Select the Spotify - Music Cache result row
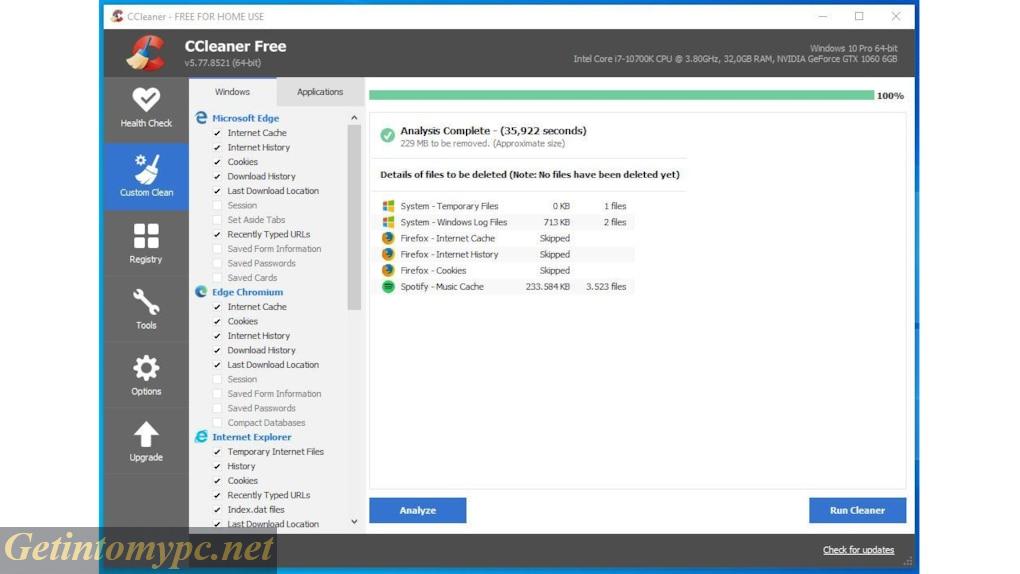This screenshot has height=574, width=1020. coord(505,286)
